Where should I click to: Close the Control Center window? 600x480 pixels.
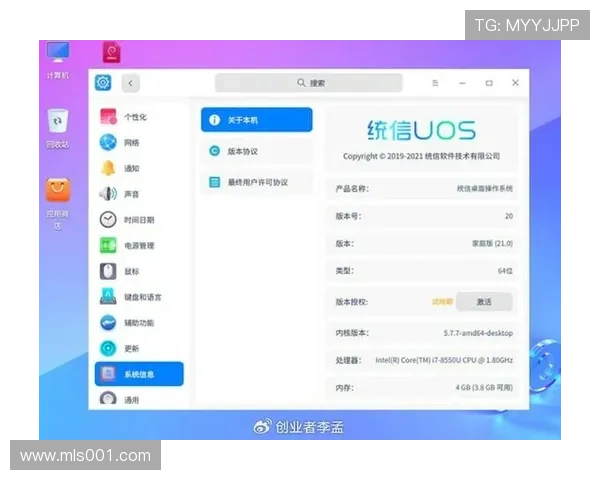pyautogui.click(x=515, y=83)
